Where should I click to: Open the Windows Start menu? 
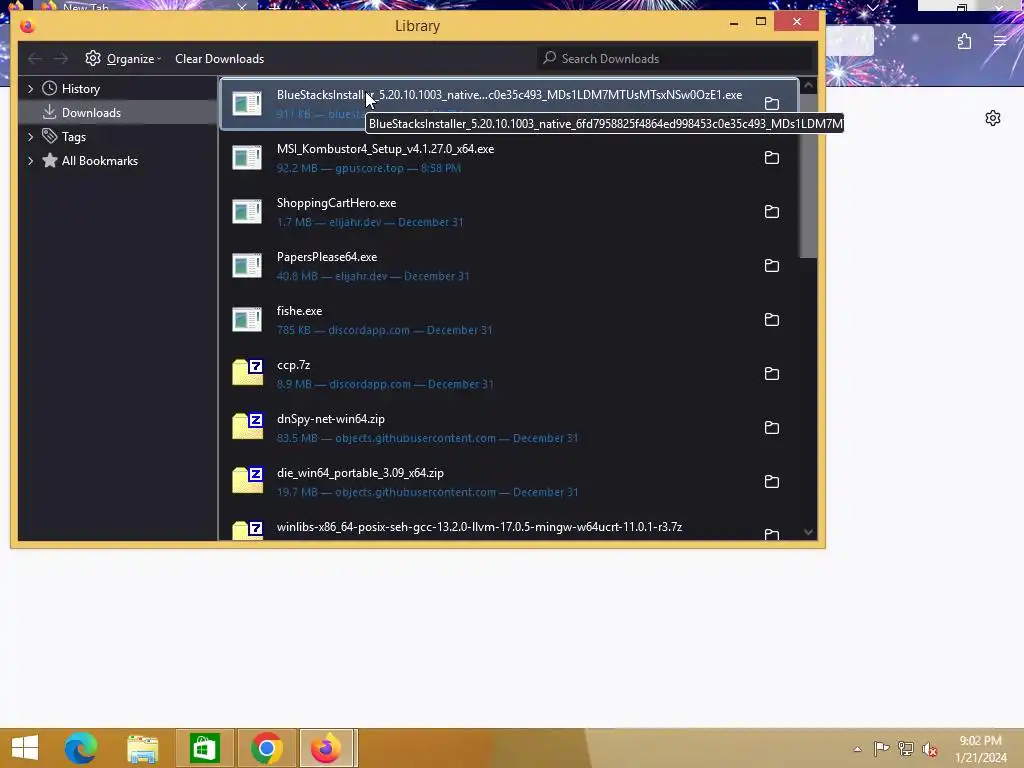[x=25, y=748]
